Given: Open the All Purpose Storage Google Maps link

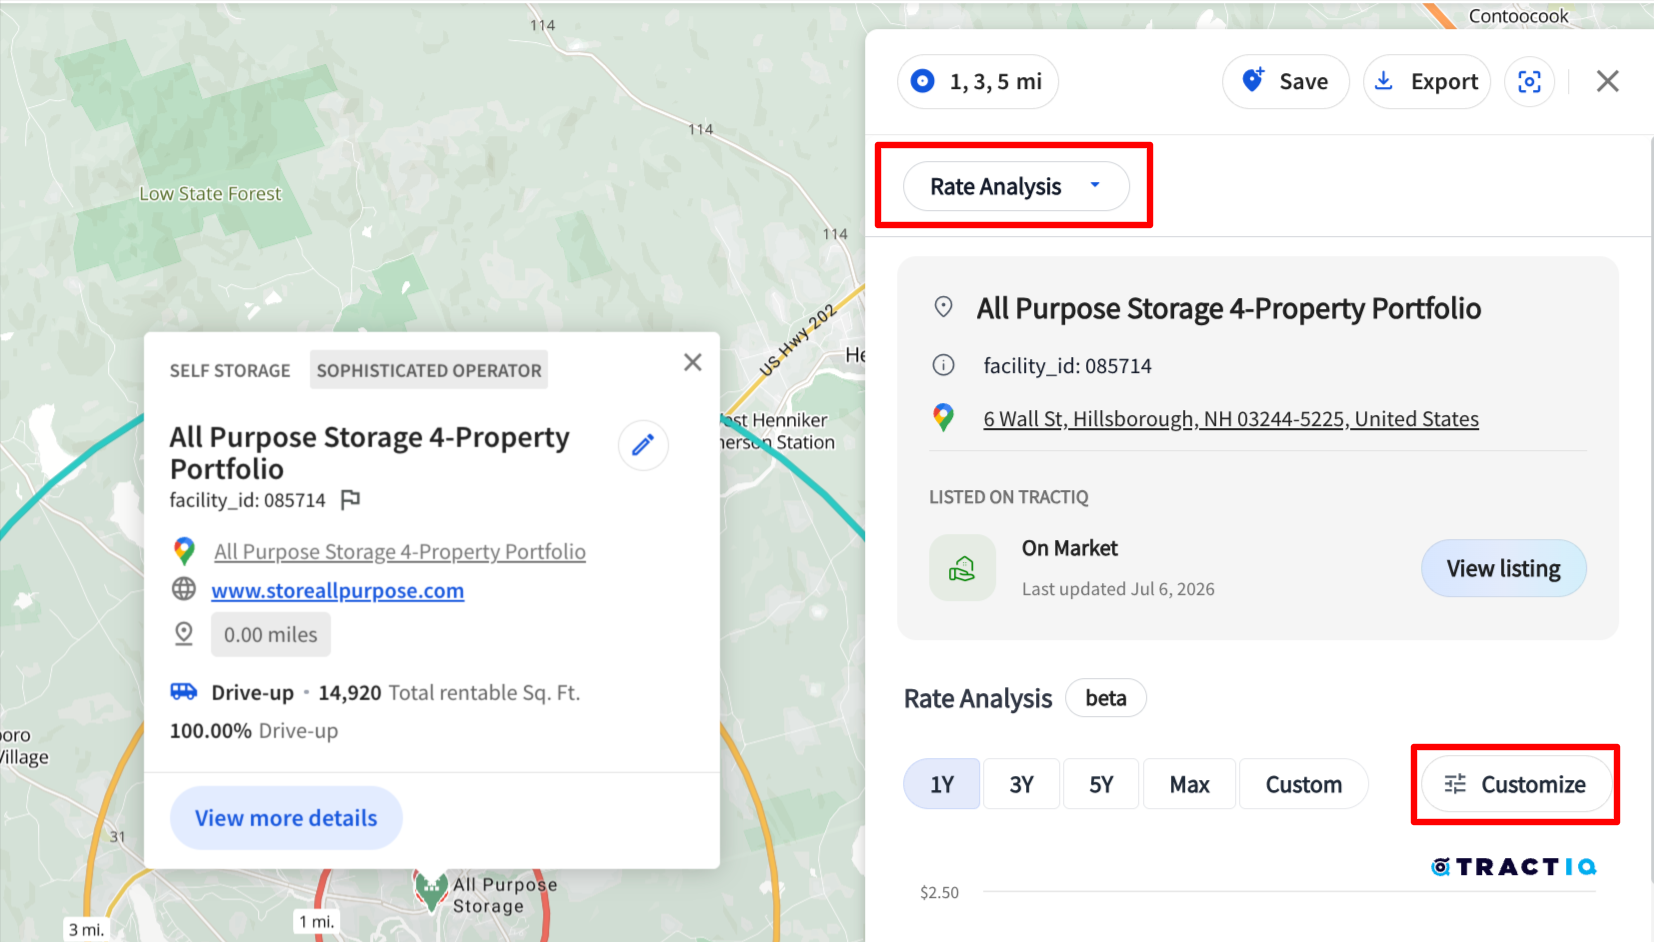Looking at the screenshot, I should tap(400, 552).
